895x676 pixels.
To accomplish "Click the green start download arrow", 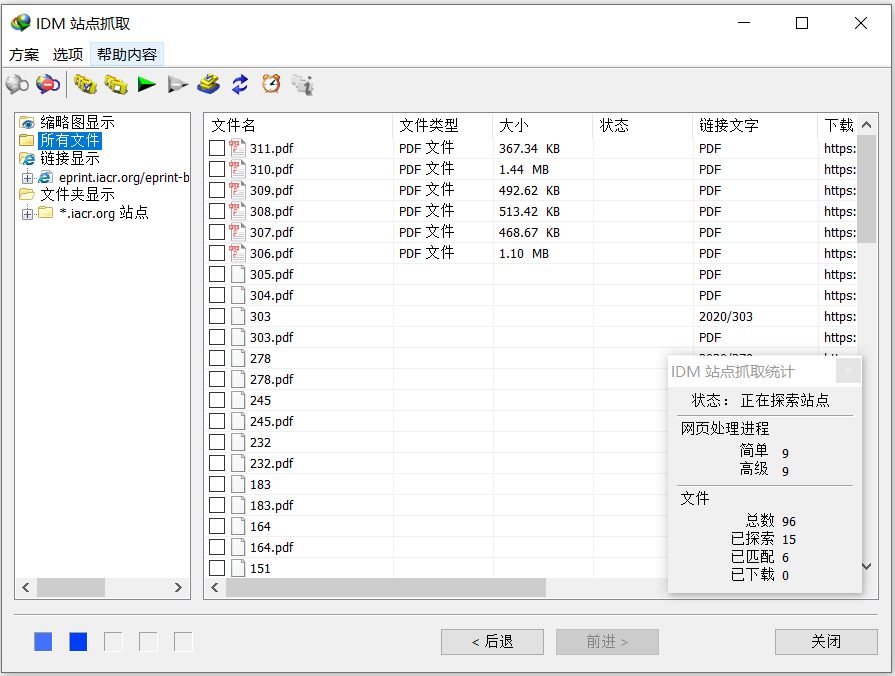I will [147, 84].
